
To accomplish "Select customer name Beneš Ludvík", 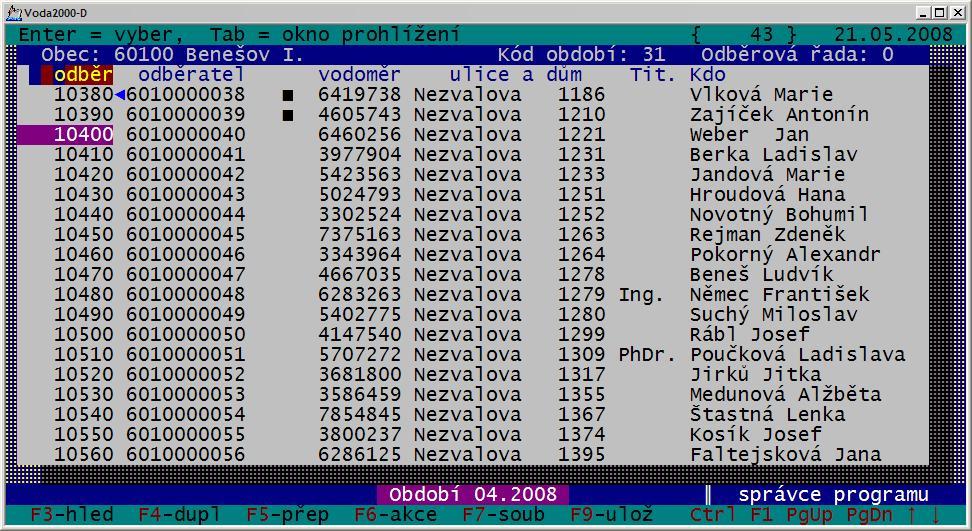I will click(x=762, y=274).
